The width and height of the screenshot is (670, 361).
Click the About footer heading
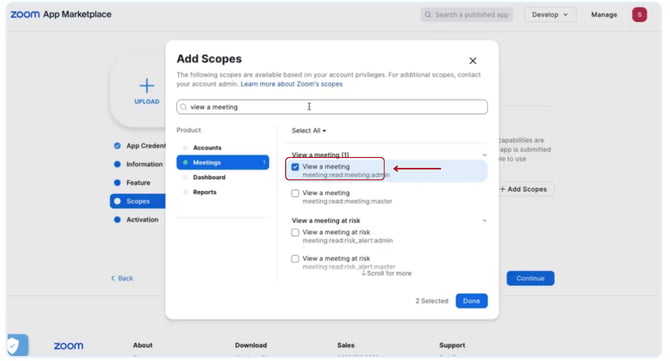pyautogui.click(x=143, y=345)
